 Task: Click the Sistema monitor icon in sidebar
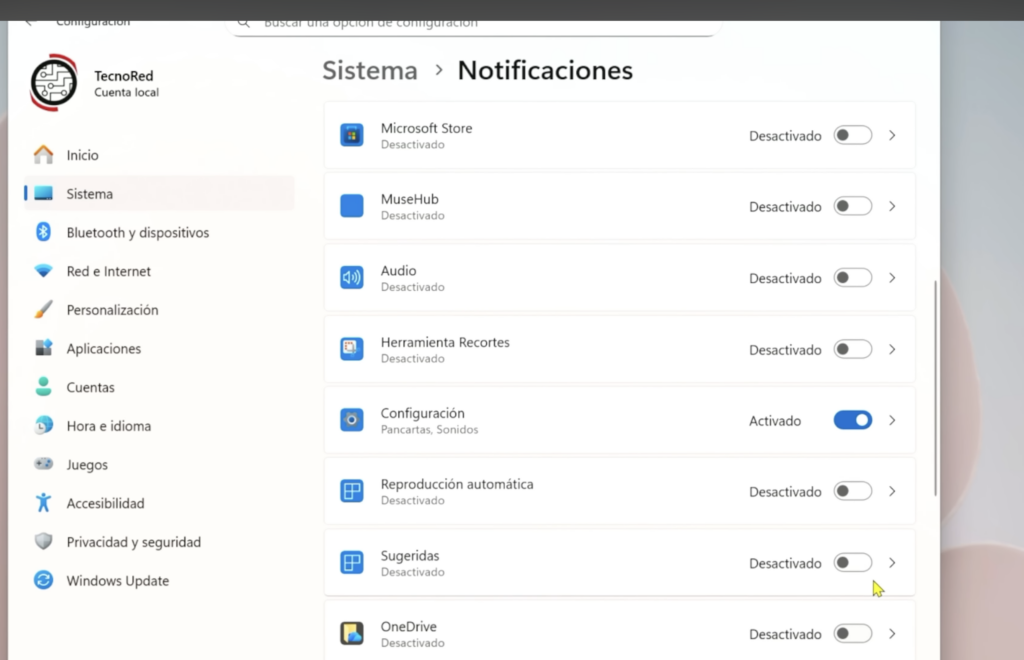pos(44,193)
